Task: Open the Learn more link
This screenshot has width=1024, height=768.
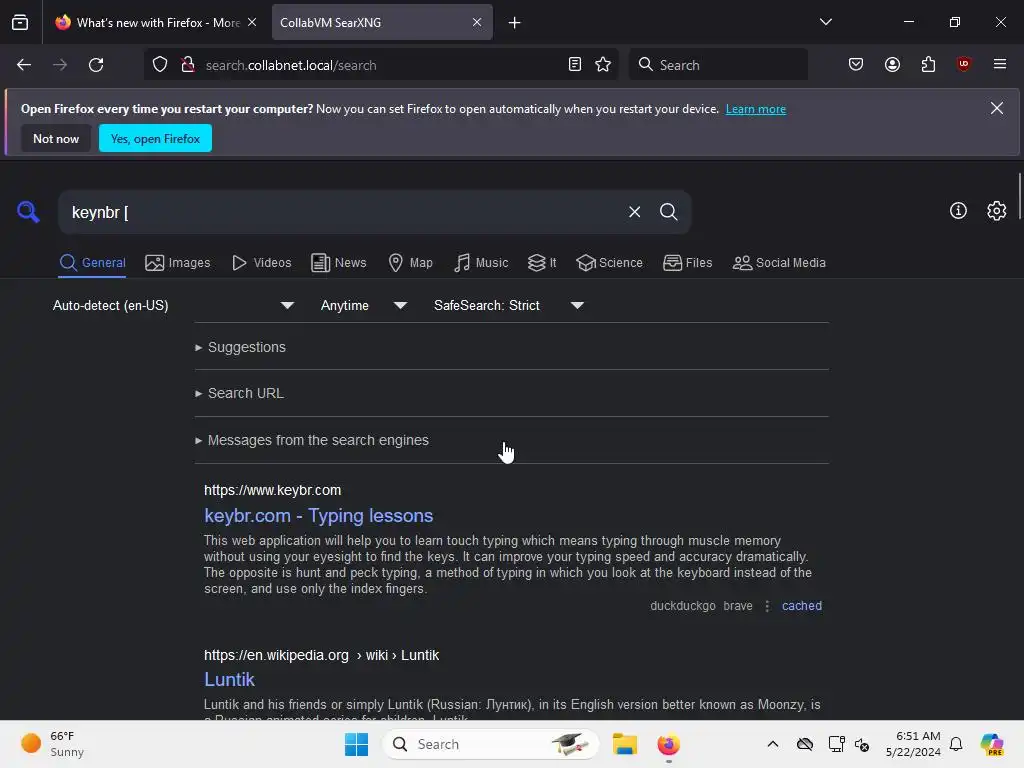Action: [x=756, y=109]
